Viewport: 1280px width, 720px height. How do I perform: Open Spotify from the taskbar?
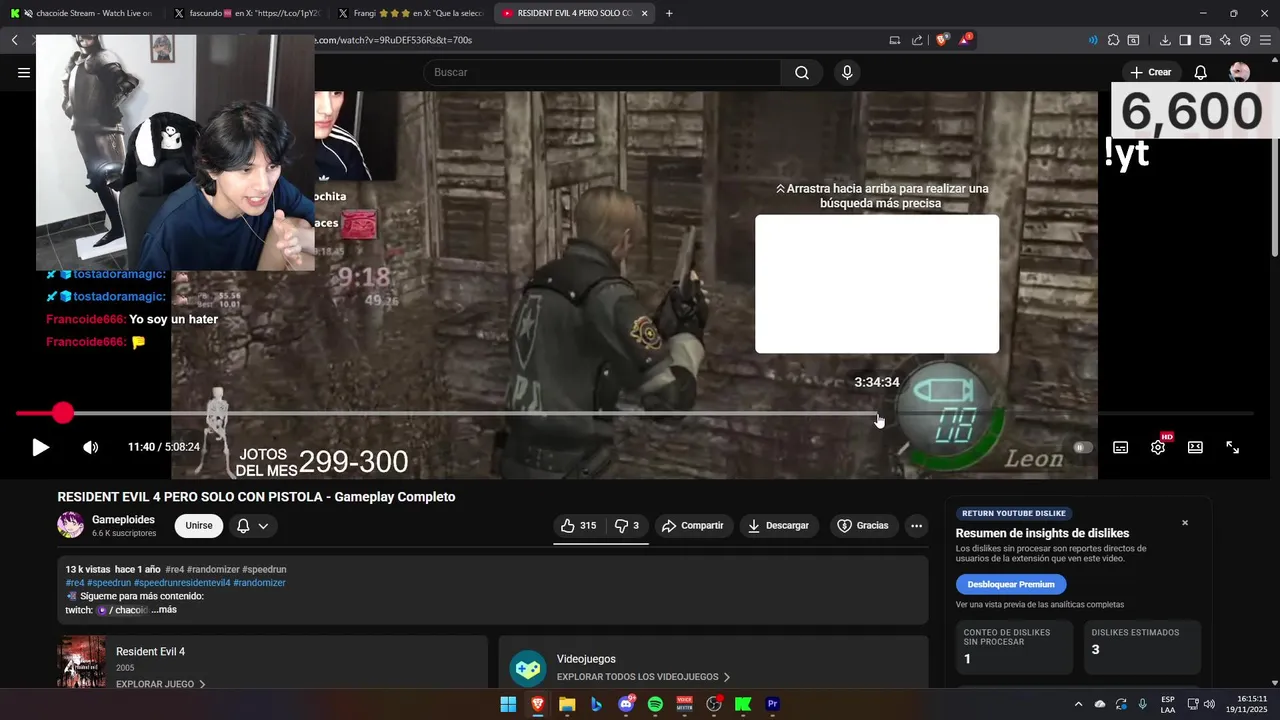click(655, 704)
